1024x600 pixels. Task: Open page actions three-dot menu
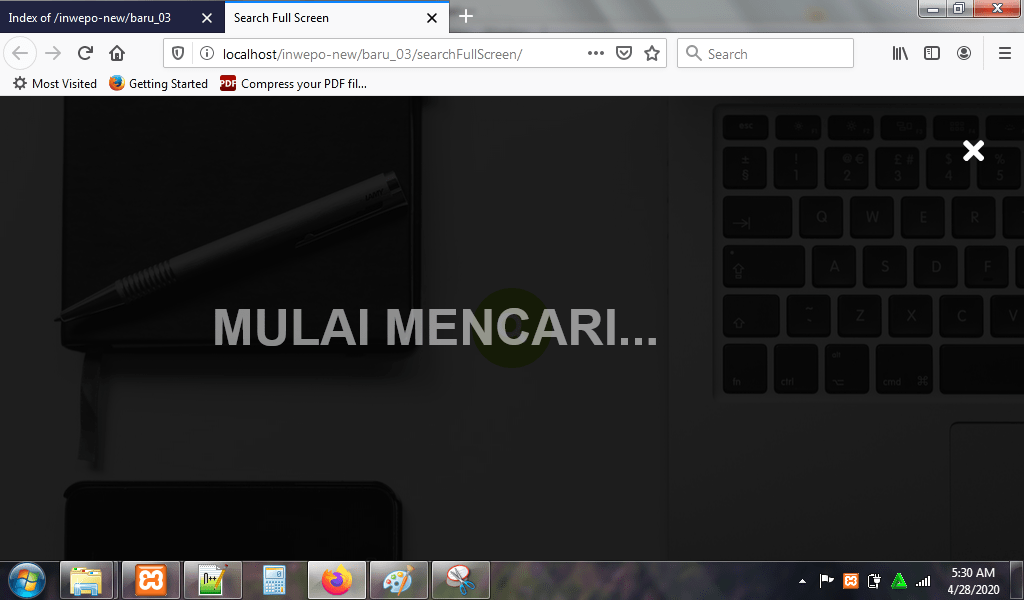click(x=596, y=54)
